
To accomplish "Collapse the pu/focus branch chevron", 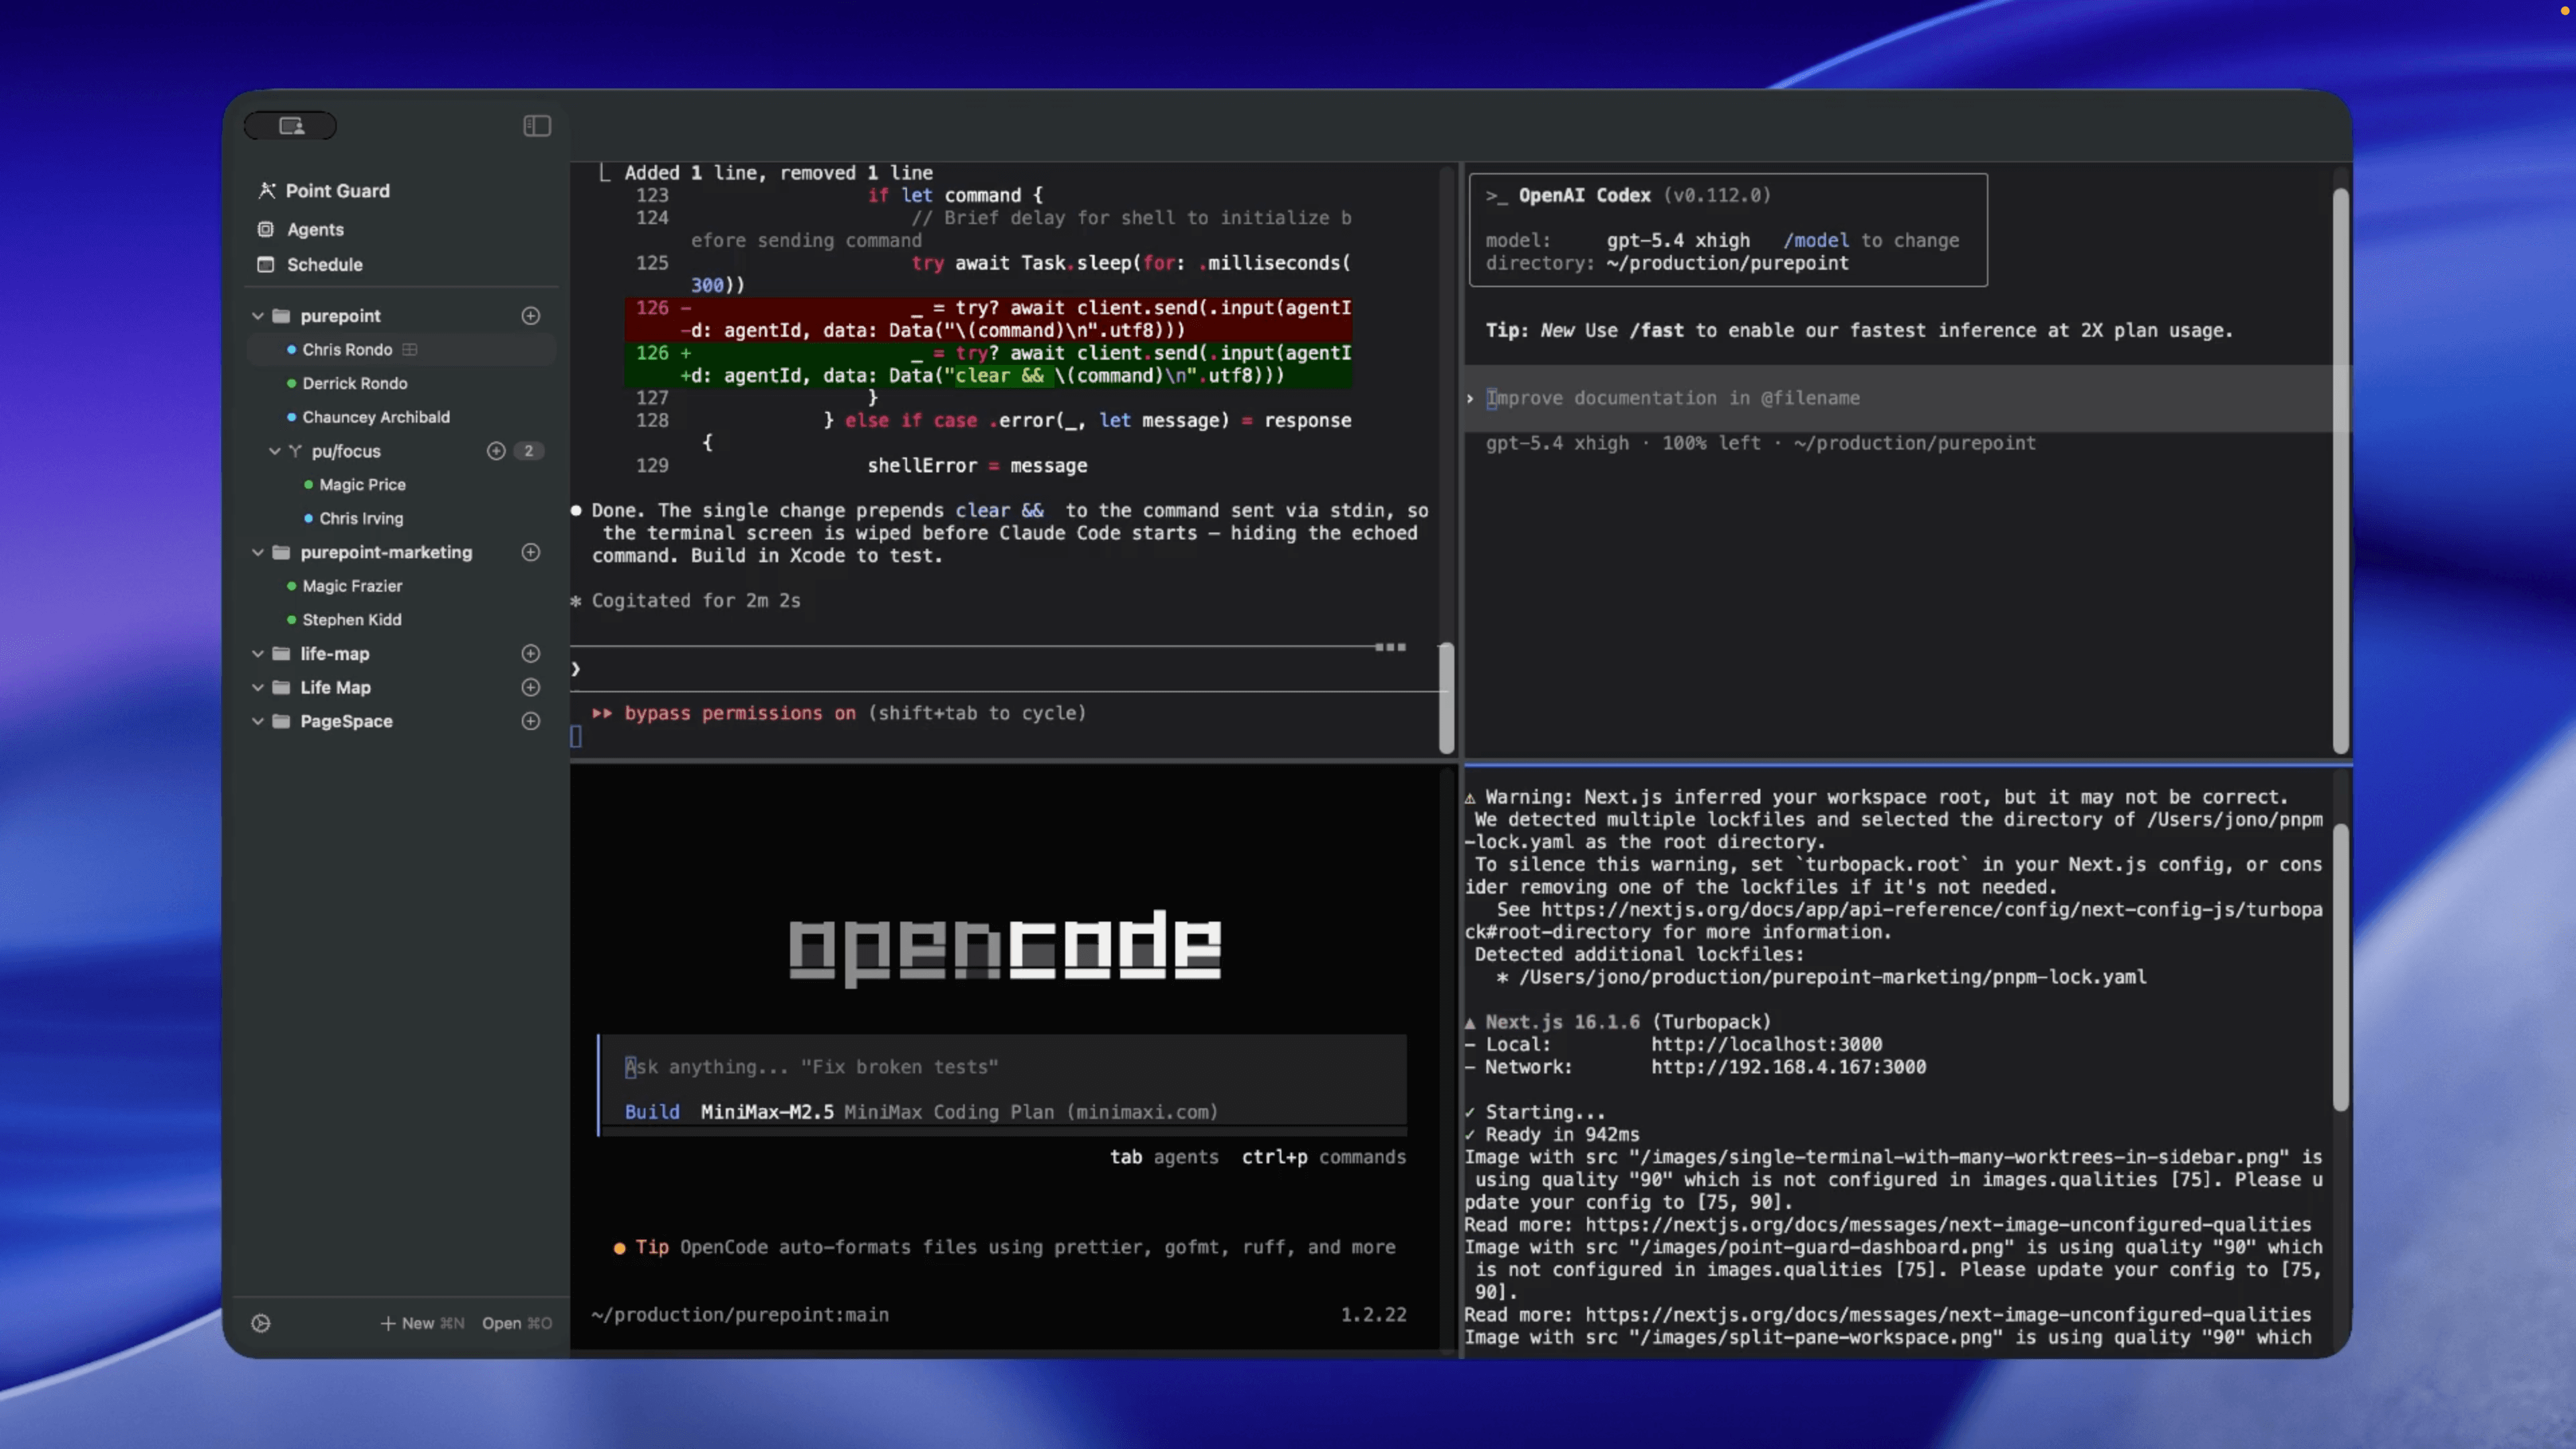I will pos(275,451).
